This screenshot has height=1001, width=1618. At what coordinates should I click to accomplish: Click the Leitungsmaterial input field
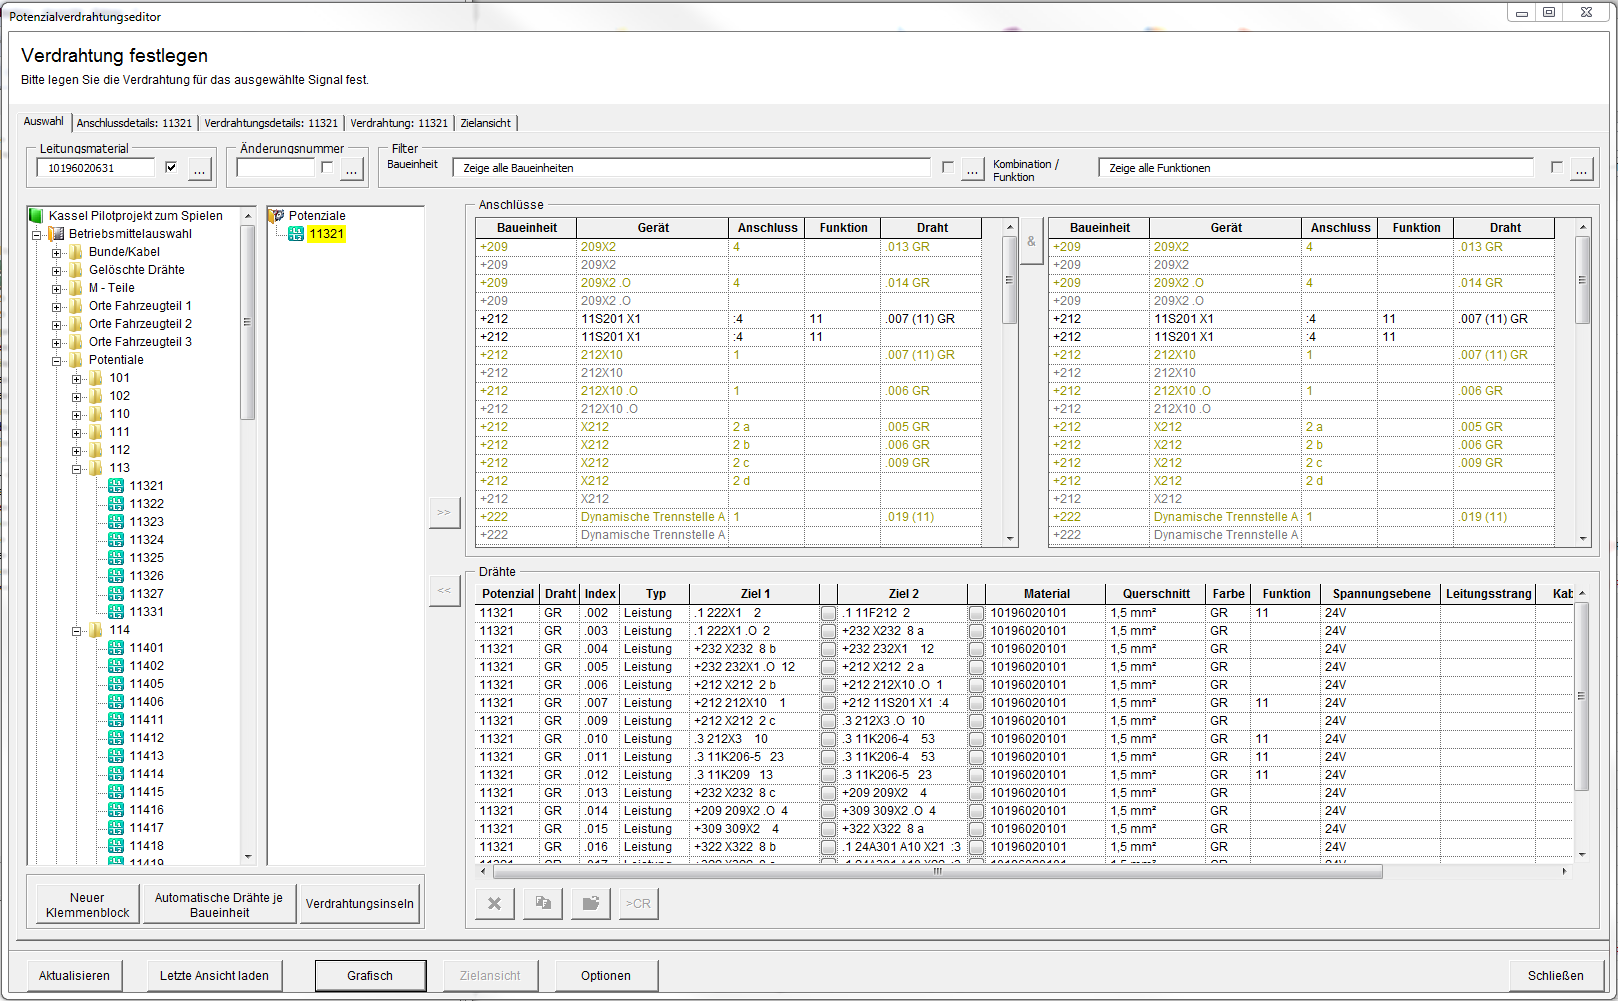(96, 168)
